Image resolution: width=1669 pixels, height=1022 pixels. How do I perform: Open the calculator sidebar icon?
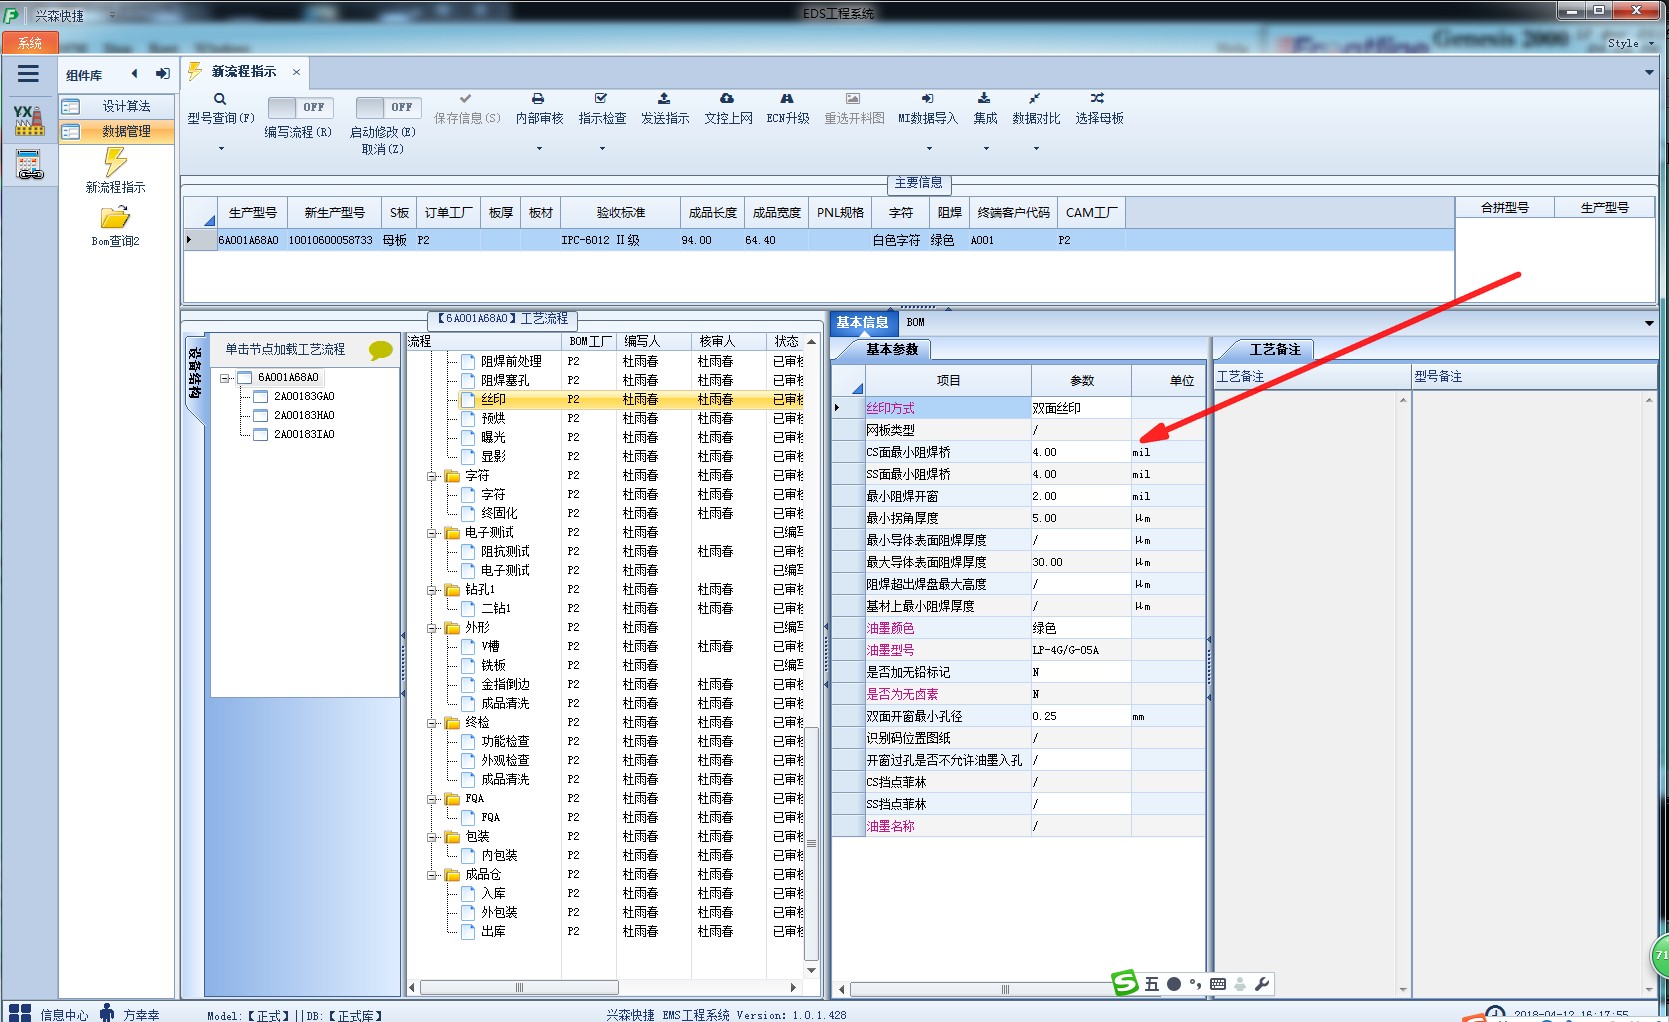29,165
